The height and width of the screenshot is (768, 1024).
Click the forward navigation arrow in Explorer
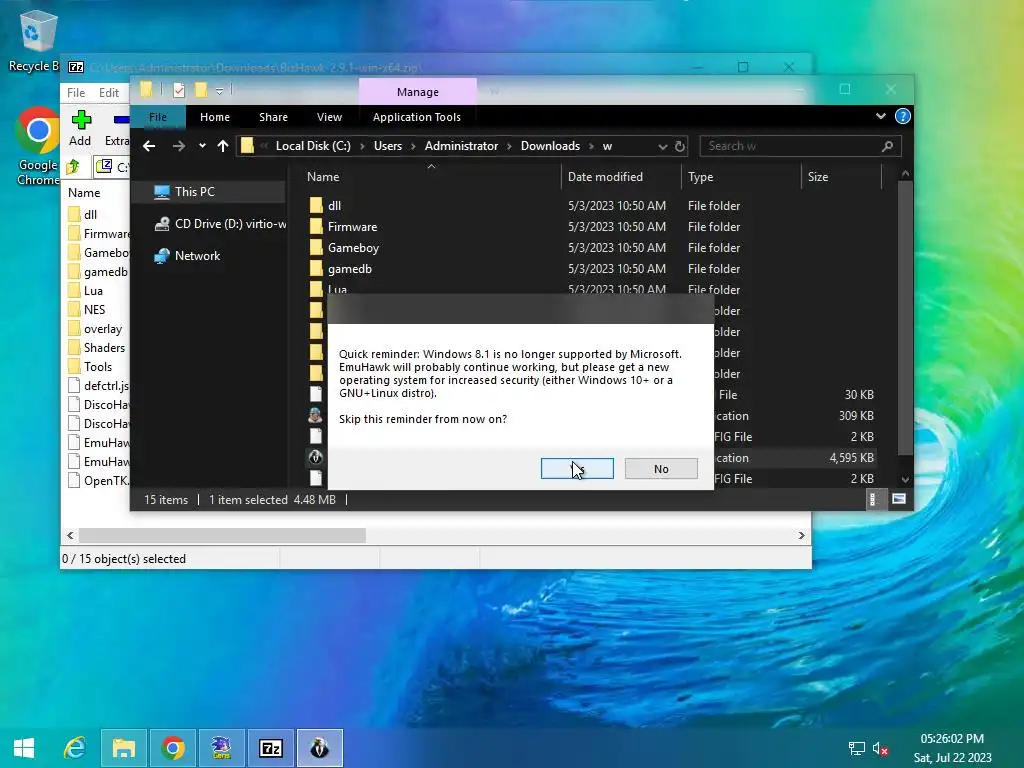[178, 146]
